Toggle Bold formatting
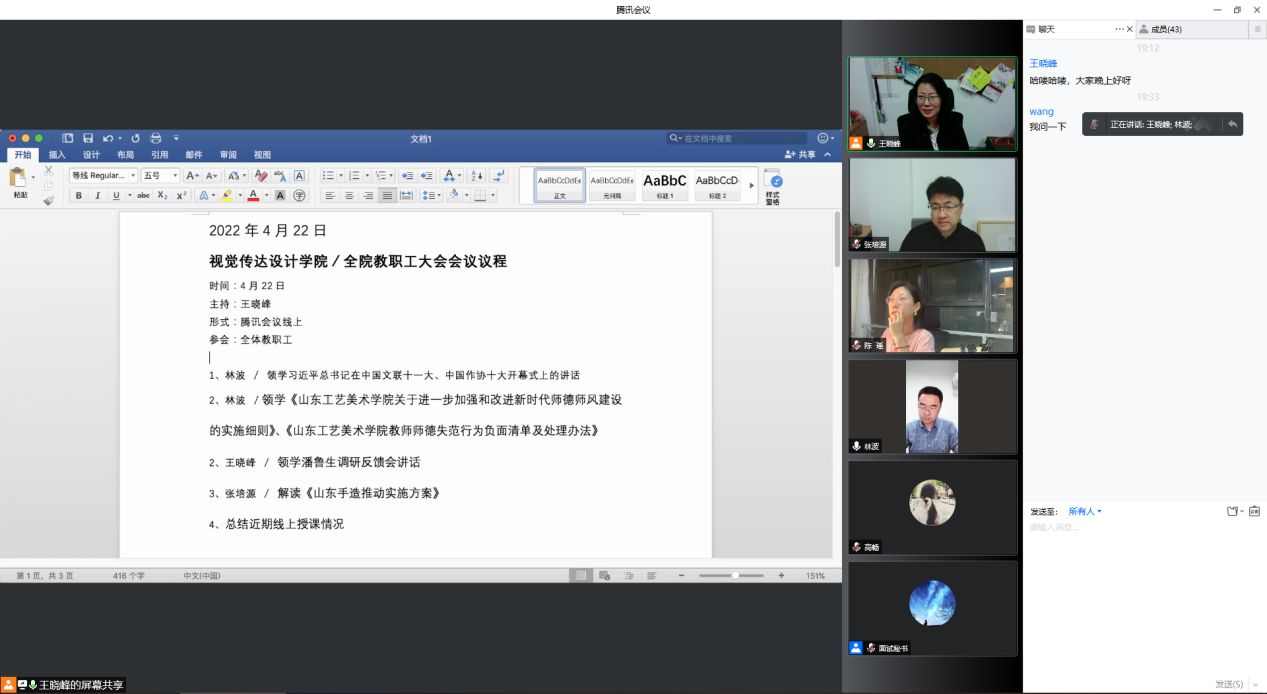1267x694 pixels. 79,196
